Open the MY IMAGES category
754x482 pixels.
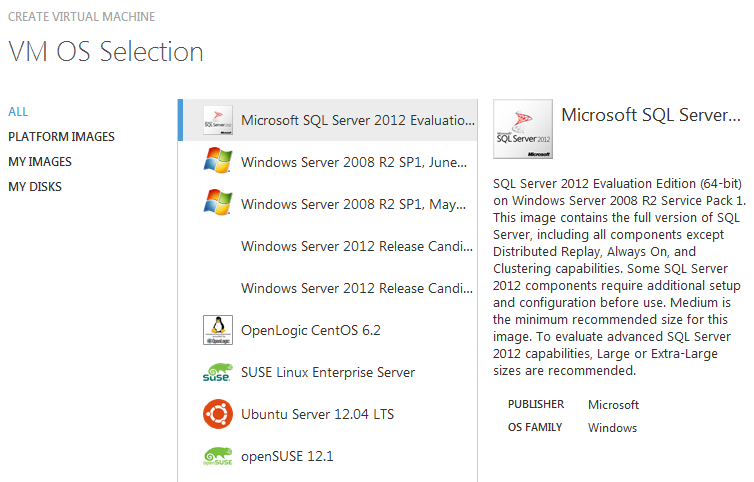click(40, 162)
